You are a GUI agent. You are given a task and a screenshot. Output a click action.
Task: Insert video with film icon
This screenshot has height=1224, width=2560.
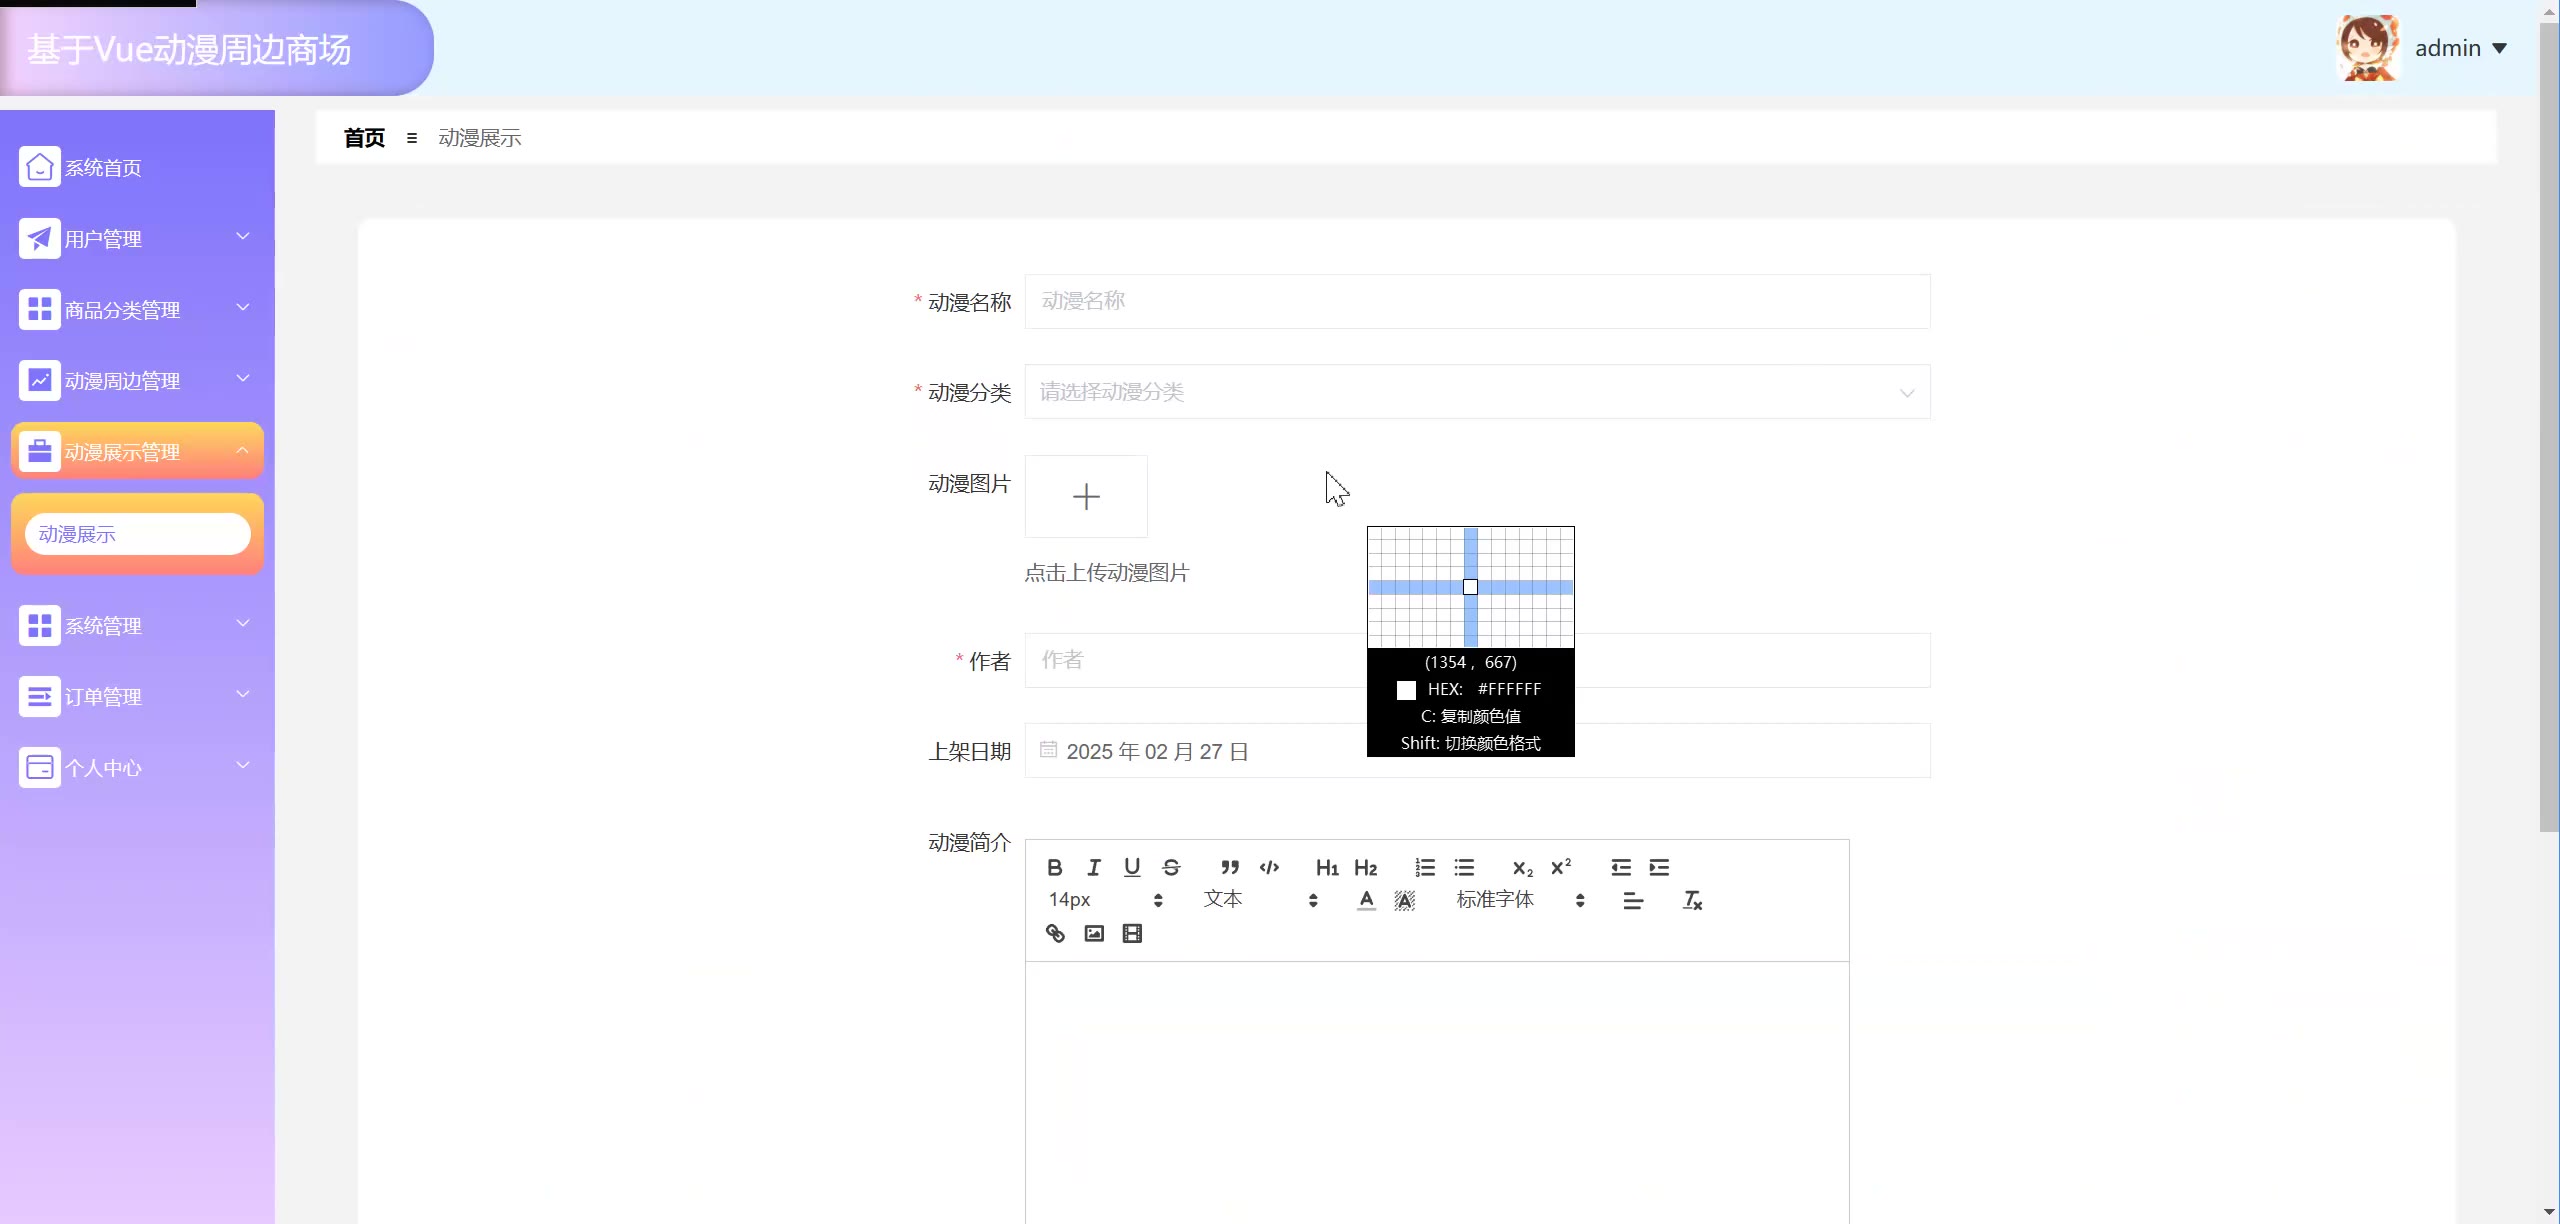[x=1132, y=933]
